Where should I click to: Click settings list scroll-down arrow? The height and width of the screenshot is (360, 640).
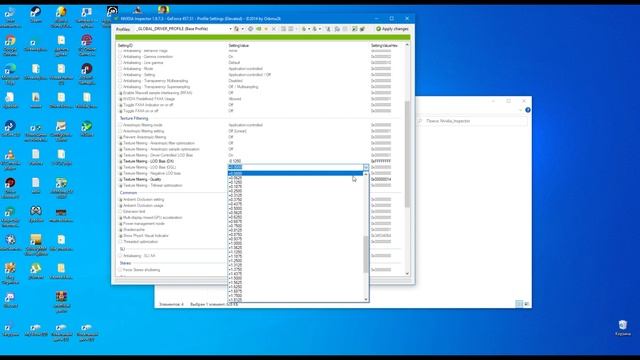coord(407,273)
